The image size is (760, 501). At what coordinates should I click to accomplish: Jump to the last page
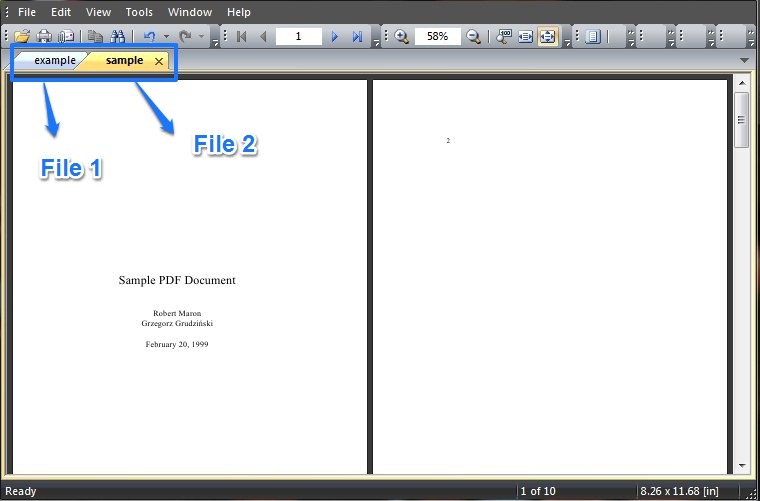357,36
